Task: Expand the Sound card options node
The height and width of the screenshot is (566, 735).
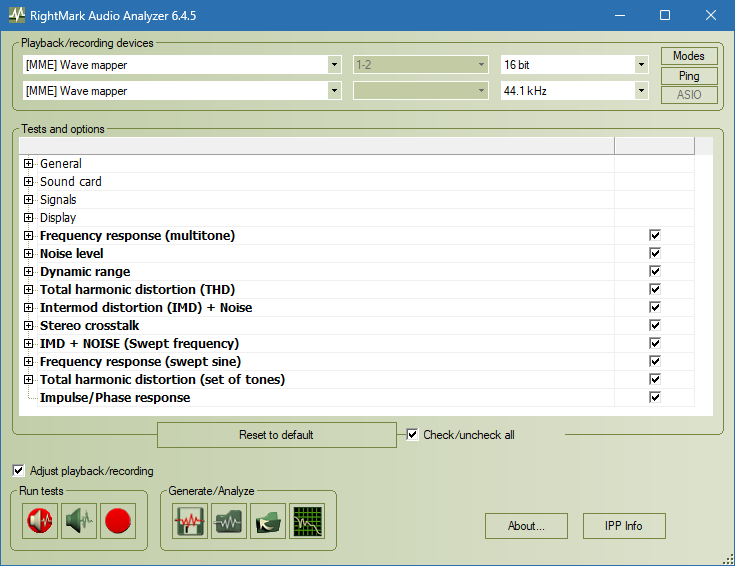Action: point(29,181)
